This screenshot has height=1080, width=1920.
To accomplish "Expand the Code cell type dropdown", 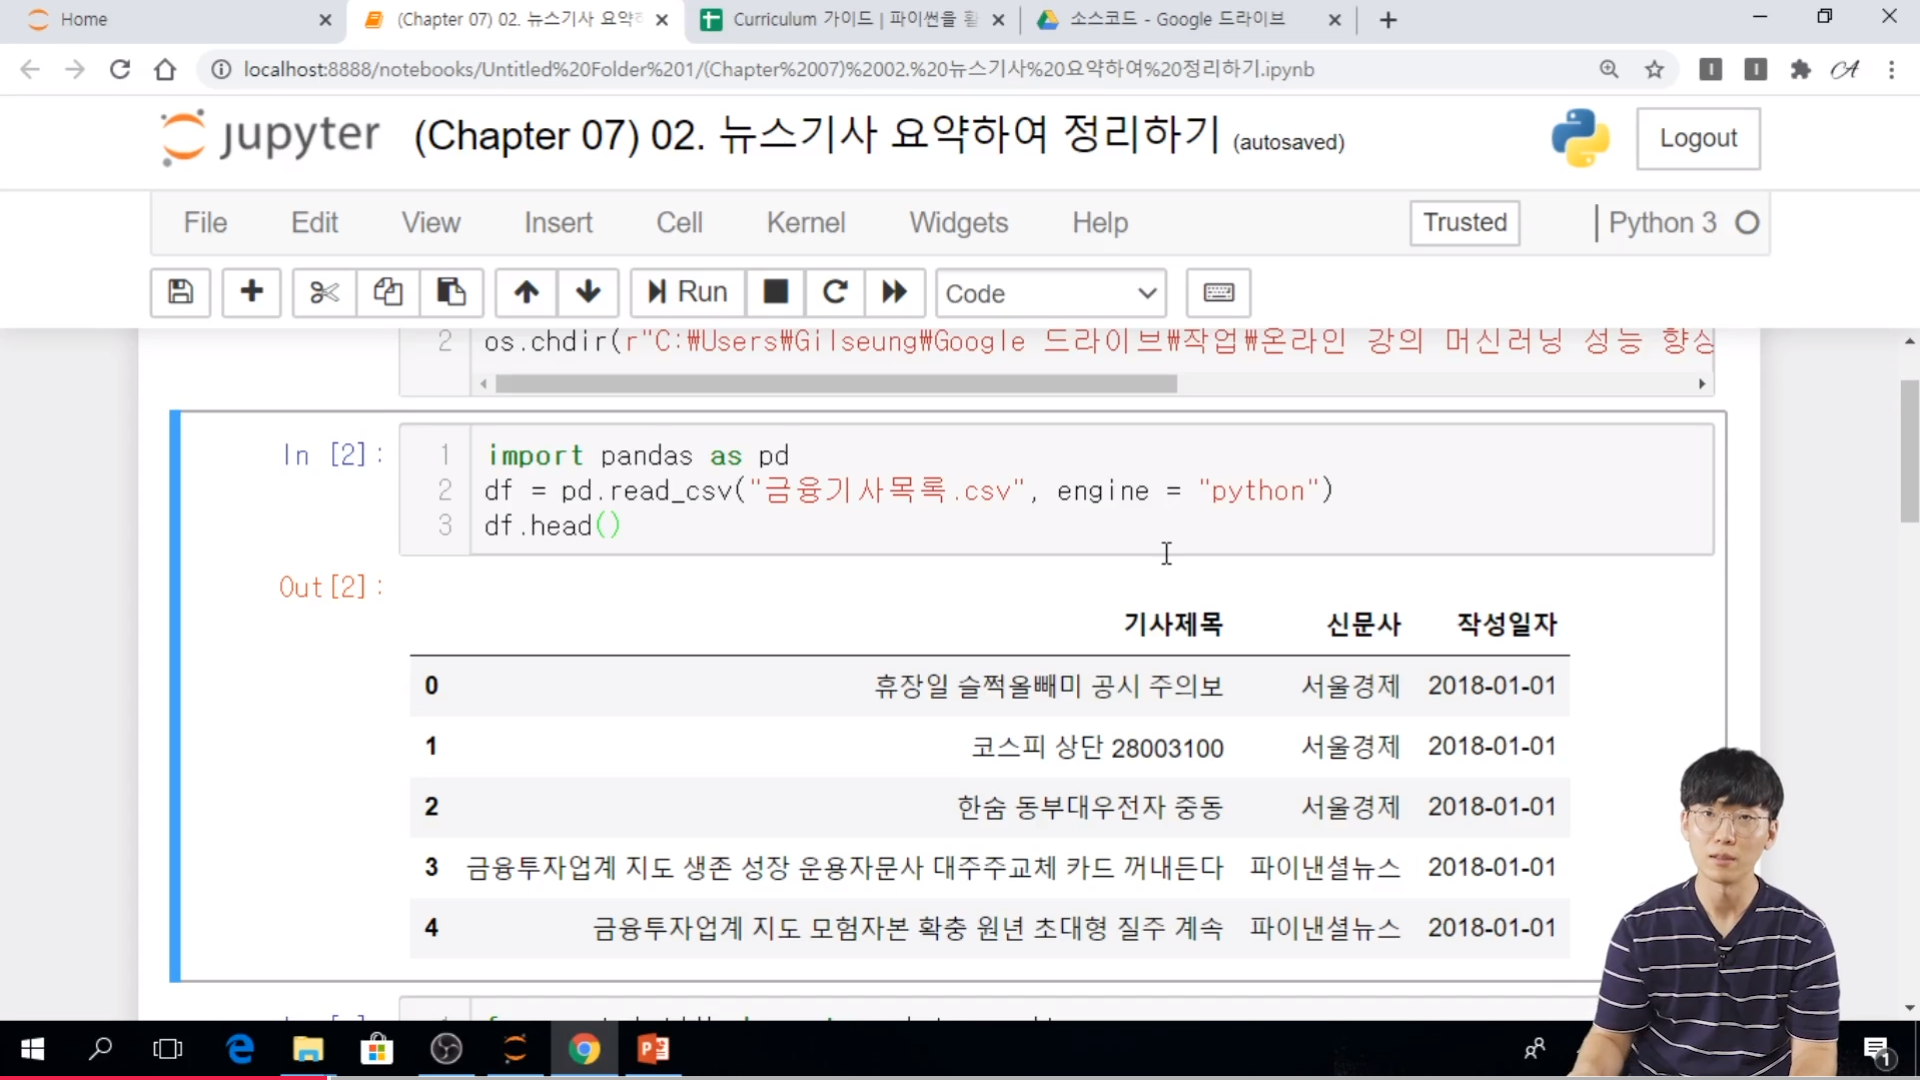I will (1050, 293).
